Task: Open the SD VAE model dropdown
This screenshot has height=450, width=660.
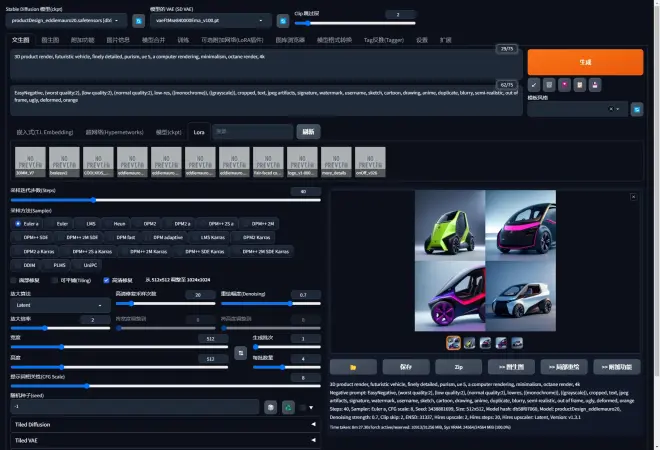Action: pyautogui.click(x=211, y=21)
